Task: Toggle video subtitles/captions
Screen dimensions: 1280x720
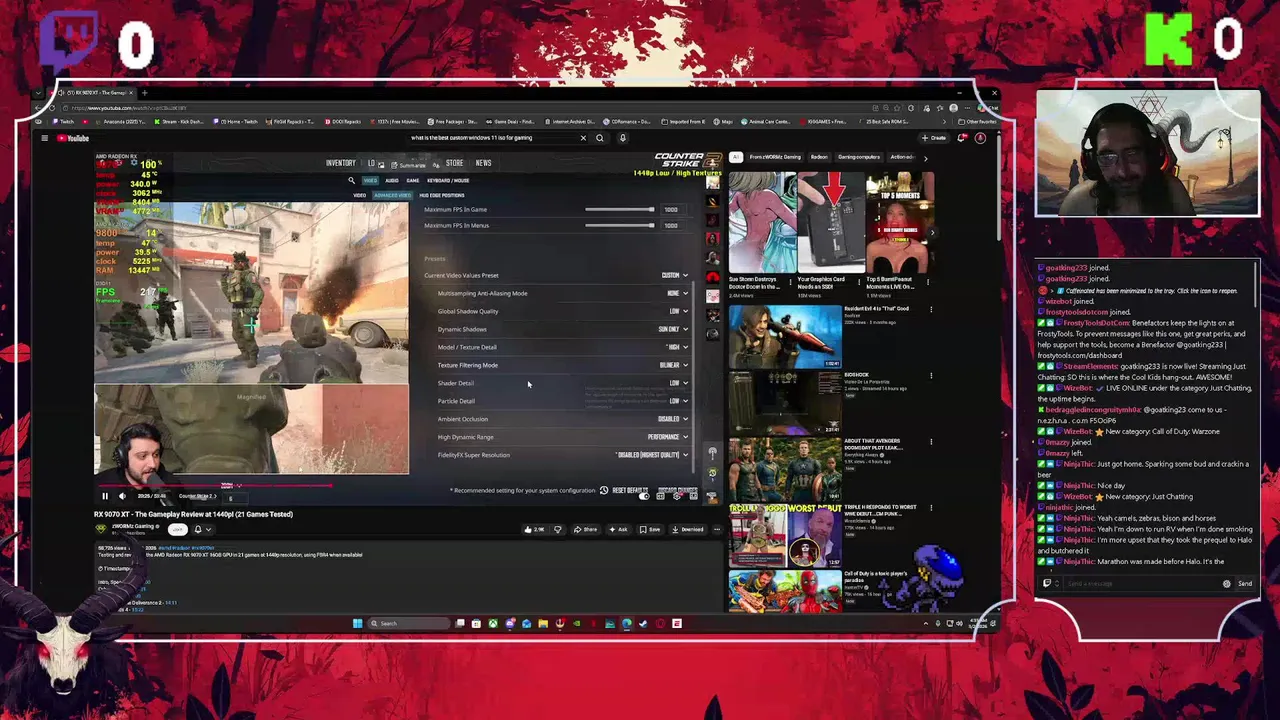Action: coord(660,496)
